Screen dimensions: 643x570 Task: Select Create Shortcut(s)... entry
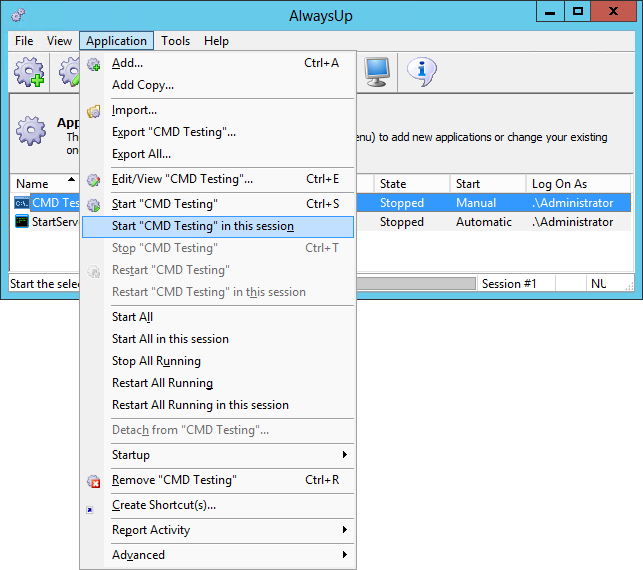(x=218, y=505)
